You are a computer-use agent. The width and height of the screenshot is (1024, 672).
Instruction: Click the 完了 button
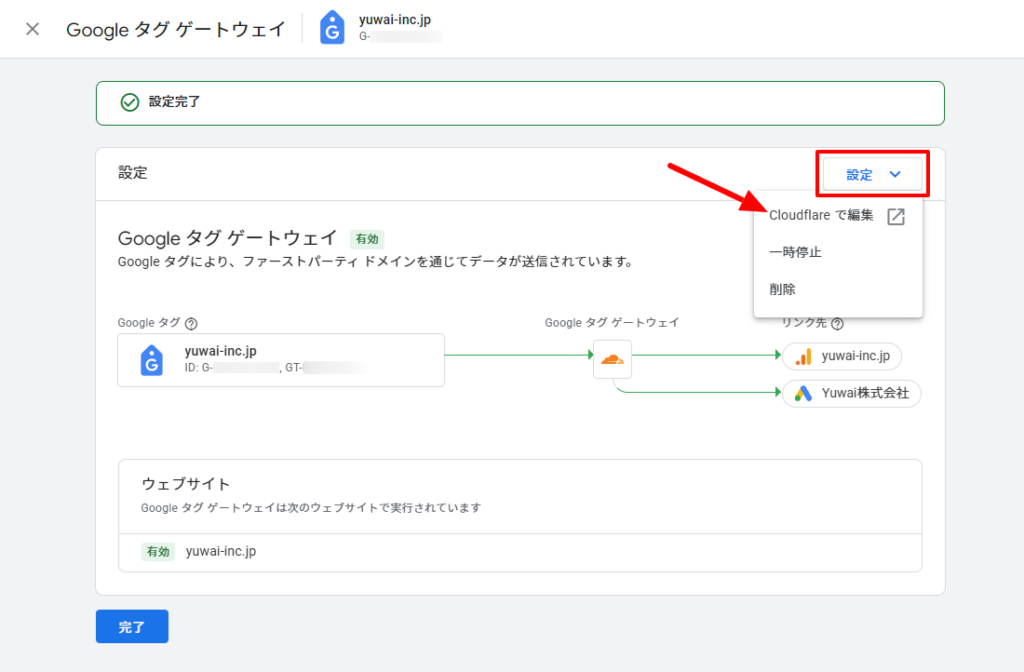(x=132, y=626)
